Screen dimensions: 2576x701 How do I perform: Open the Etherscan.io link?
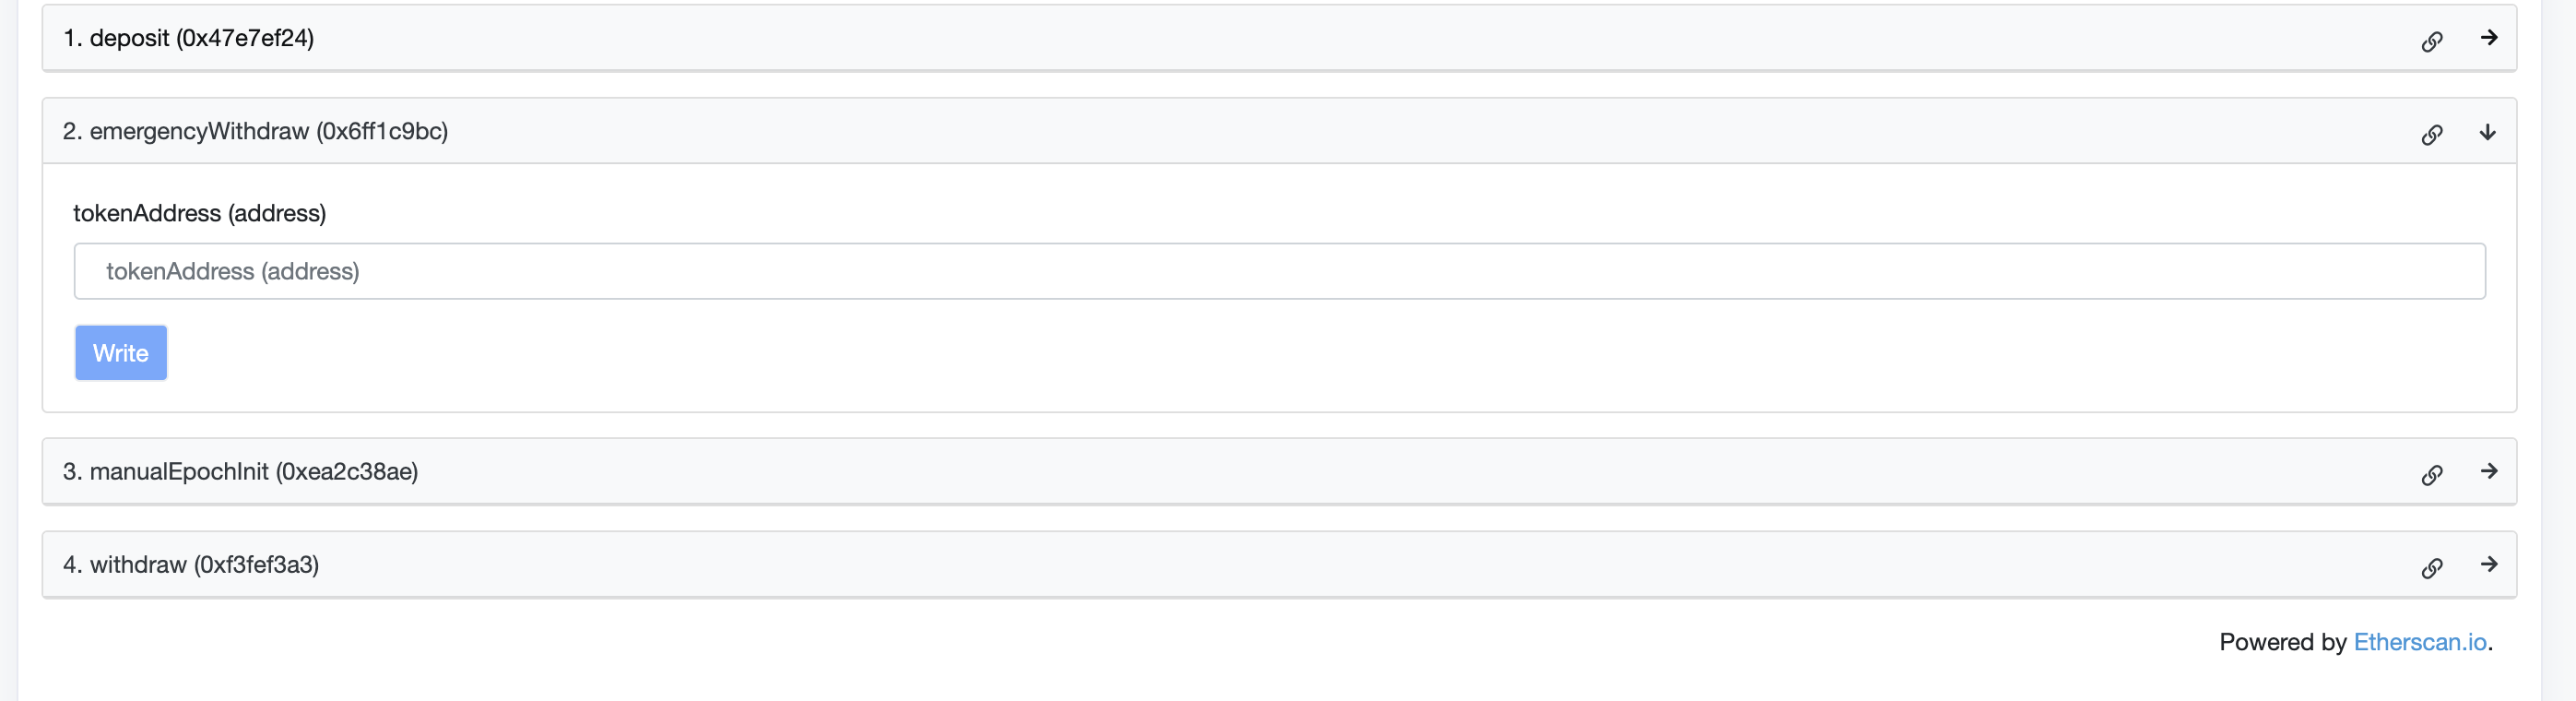point(2419,642)
